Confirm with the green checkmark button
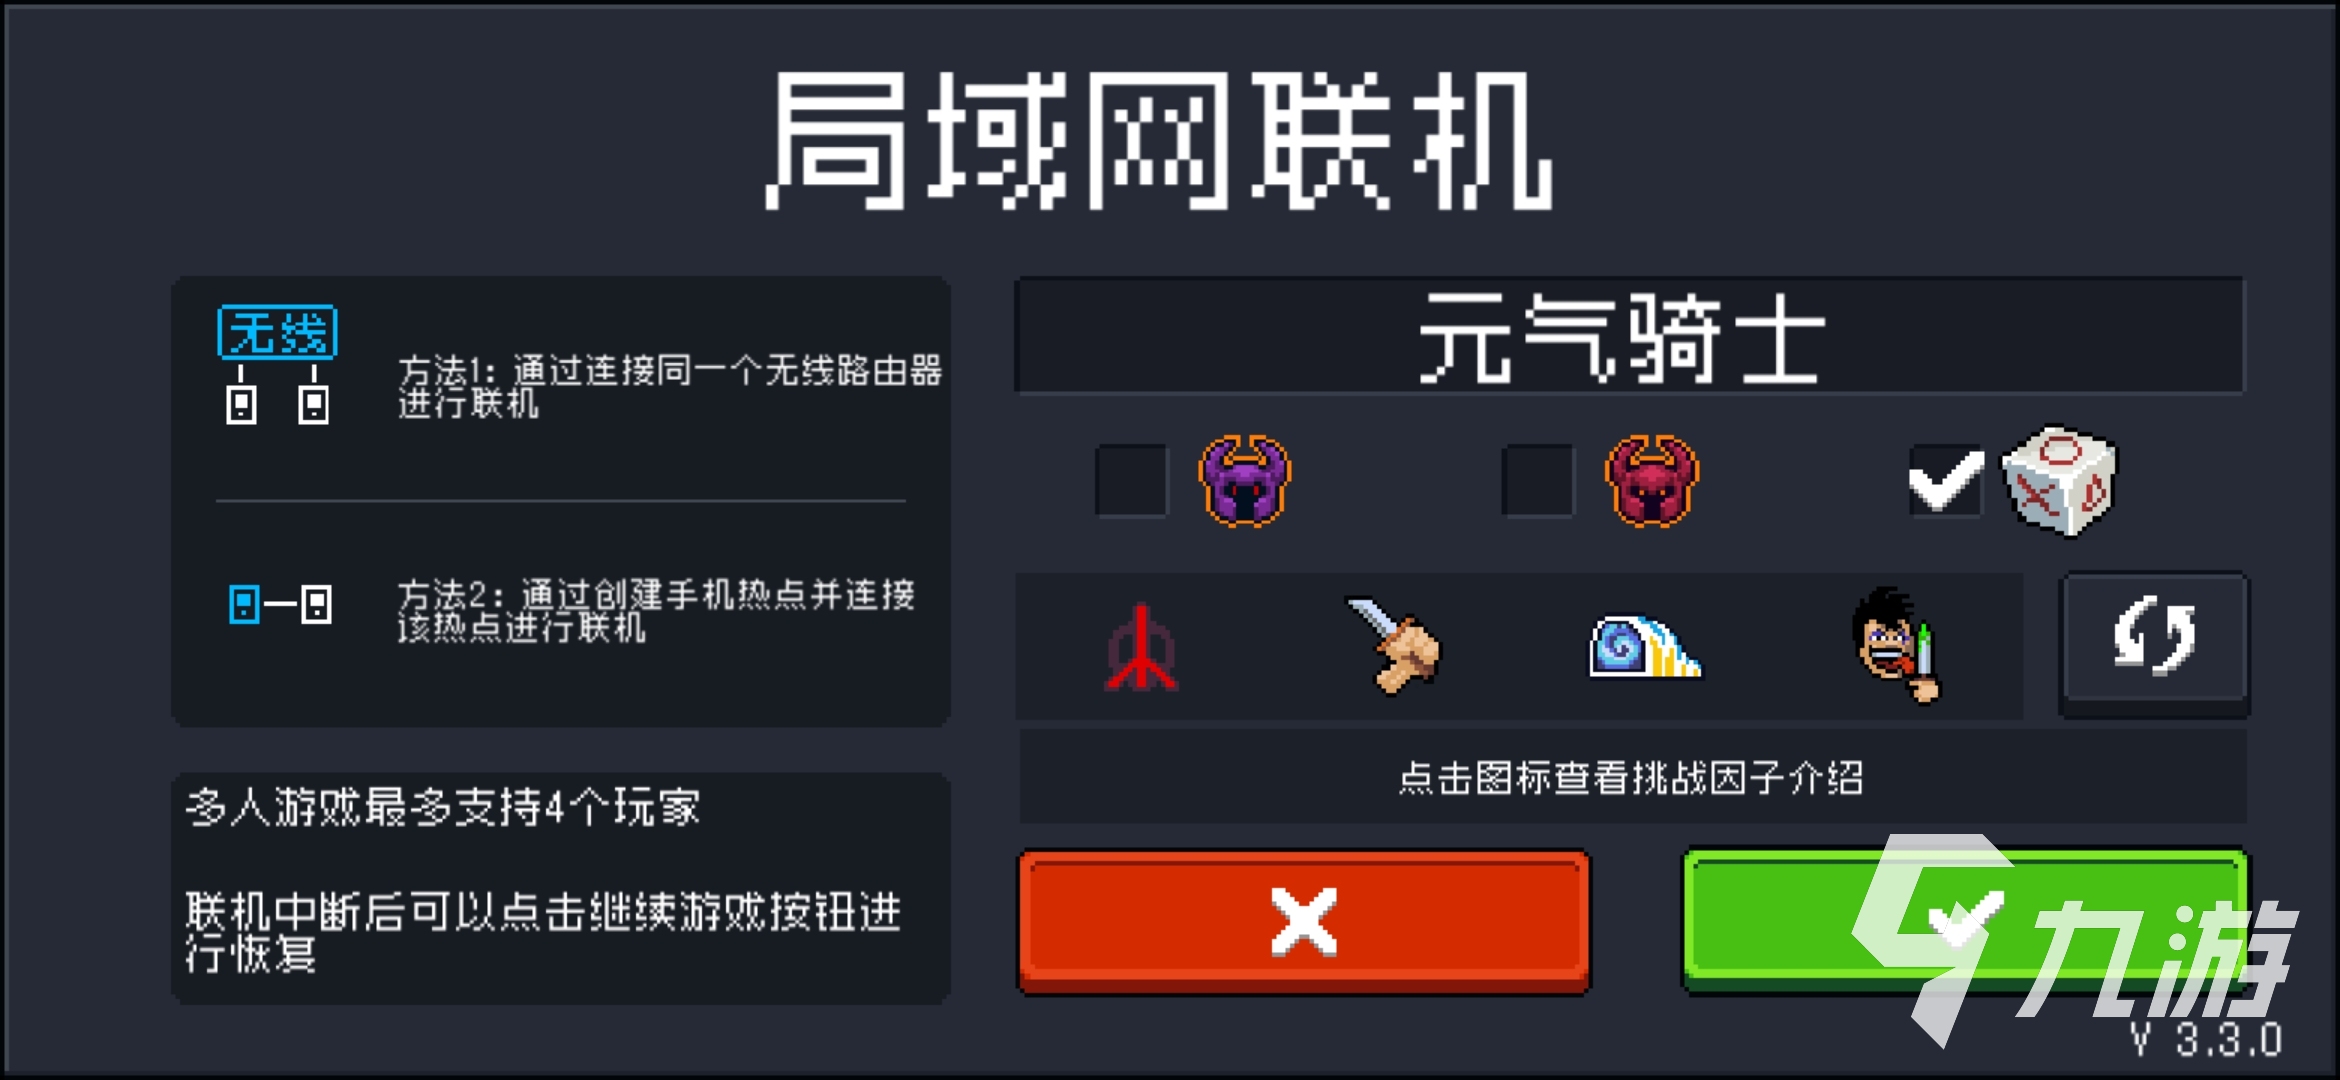Screen dimensions: 2340x1080 tap(1966, 922)
